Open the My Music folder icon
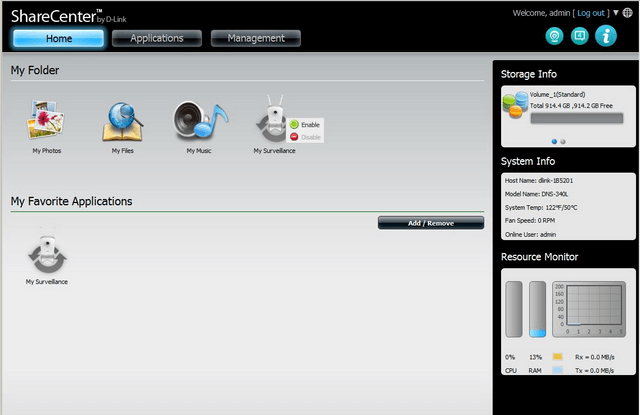This screenshot has width=640, height=415. coord(200,120)
